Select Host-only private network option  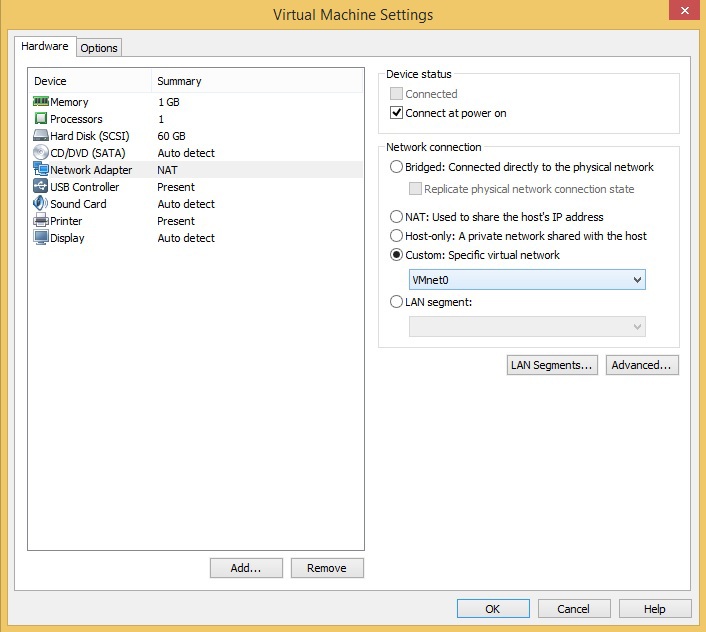tap(397, 236)
